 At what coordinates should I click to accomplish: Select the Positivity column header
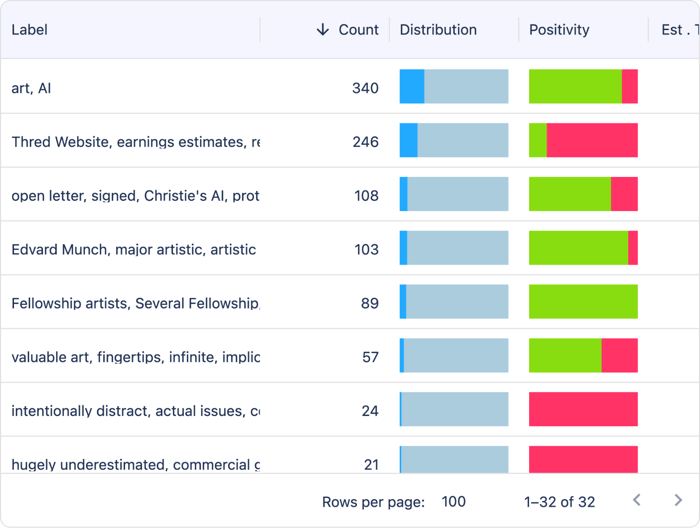click(x=559, y=30)
